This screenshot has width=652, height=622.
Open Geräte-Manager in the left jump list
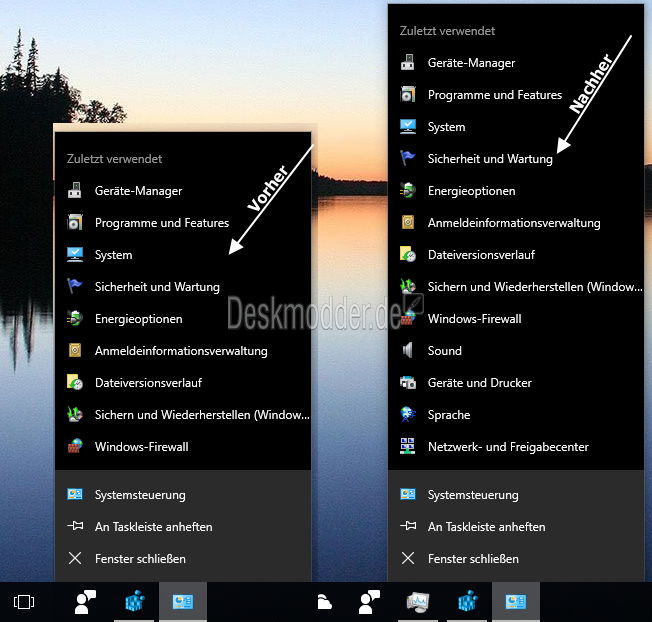(138, 191)
